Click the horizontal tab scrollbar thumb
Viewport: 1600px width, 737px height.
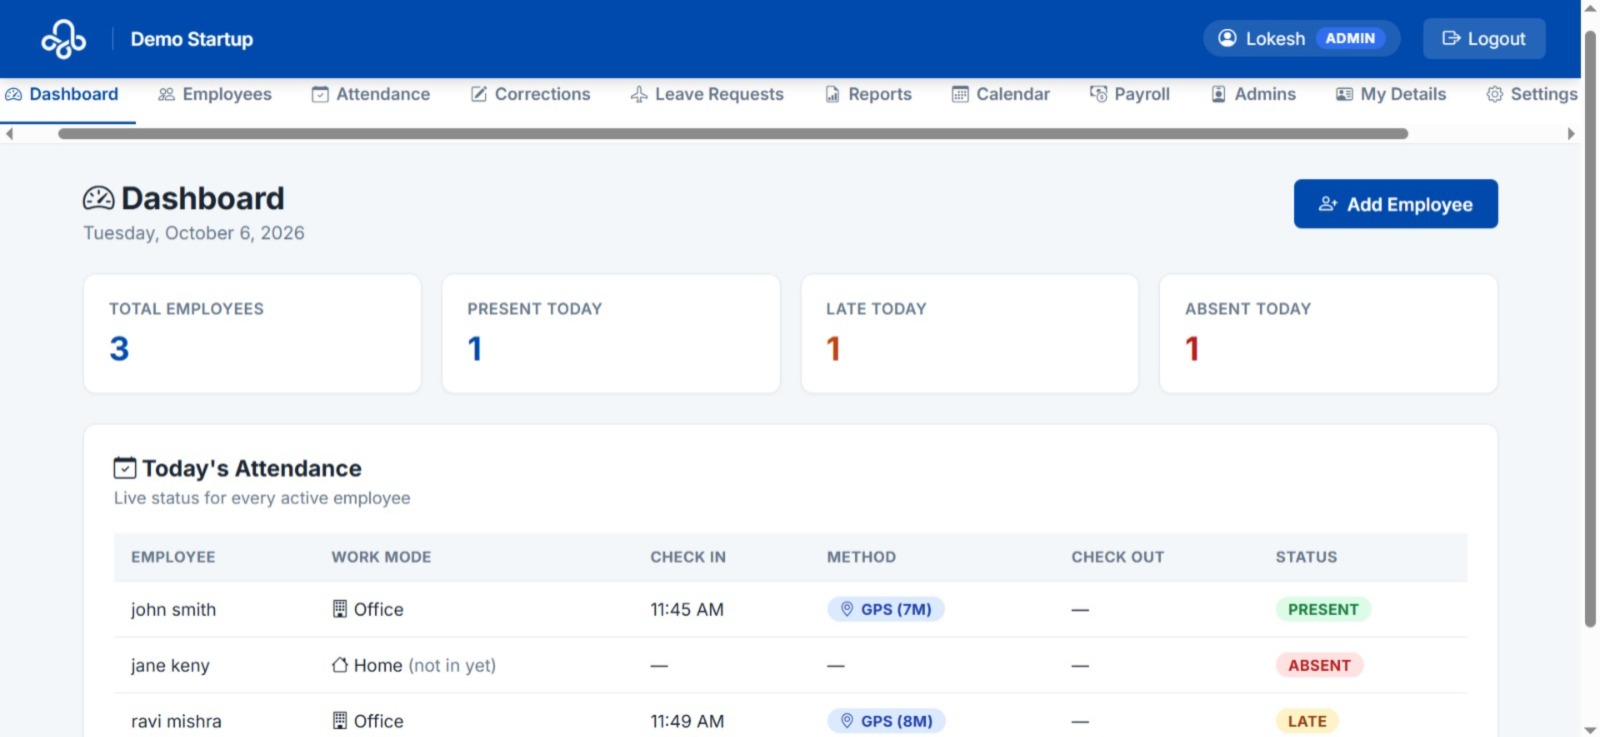[733, 133]
